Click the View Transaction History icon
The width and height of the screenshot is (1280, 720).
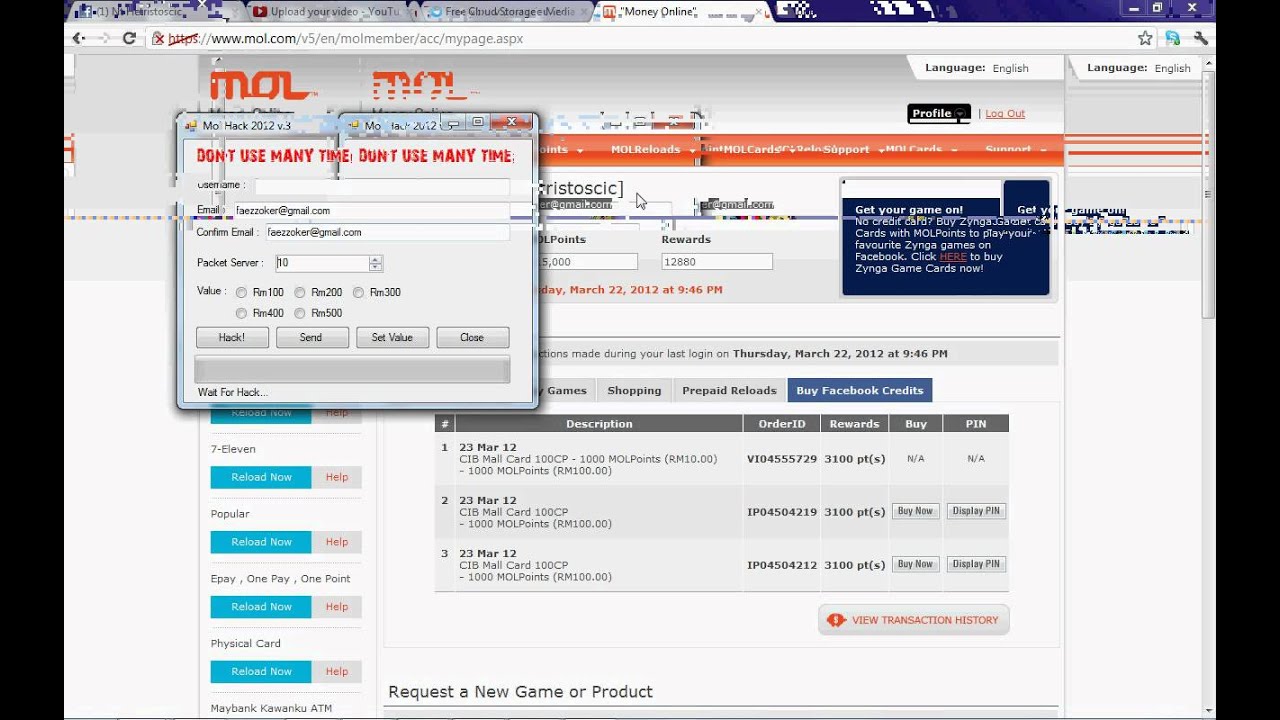tap(836, 620)
